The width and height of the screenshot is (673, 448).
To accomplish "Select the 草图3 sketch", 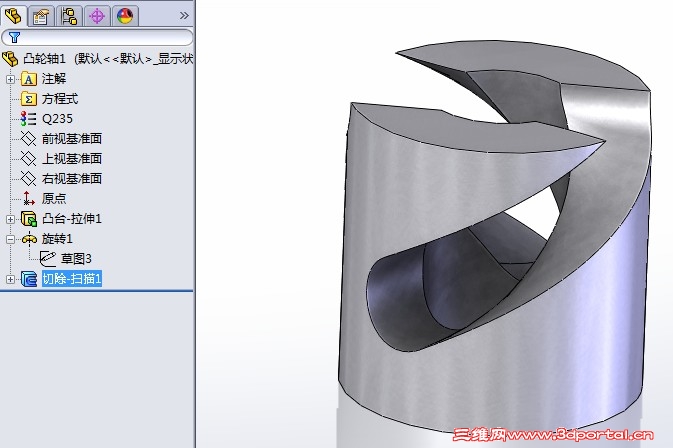I will coord(76,258).
